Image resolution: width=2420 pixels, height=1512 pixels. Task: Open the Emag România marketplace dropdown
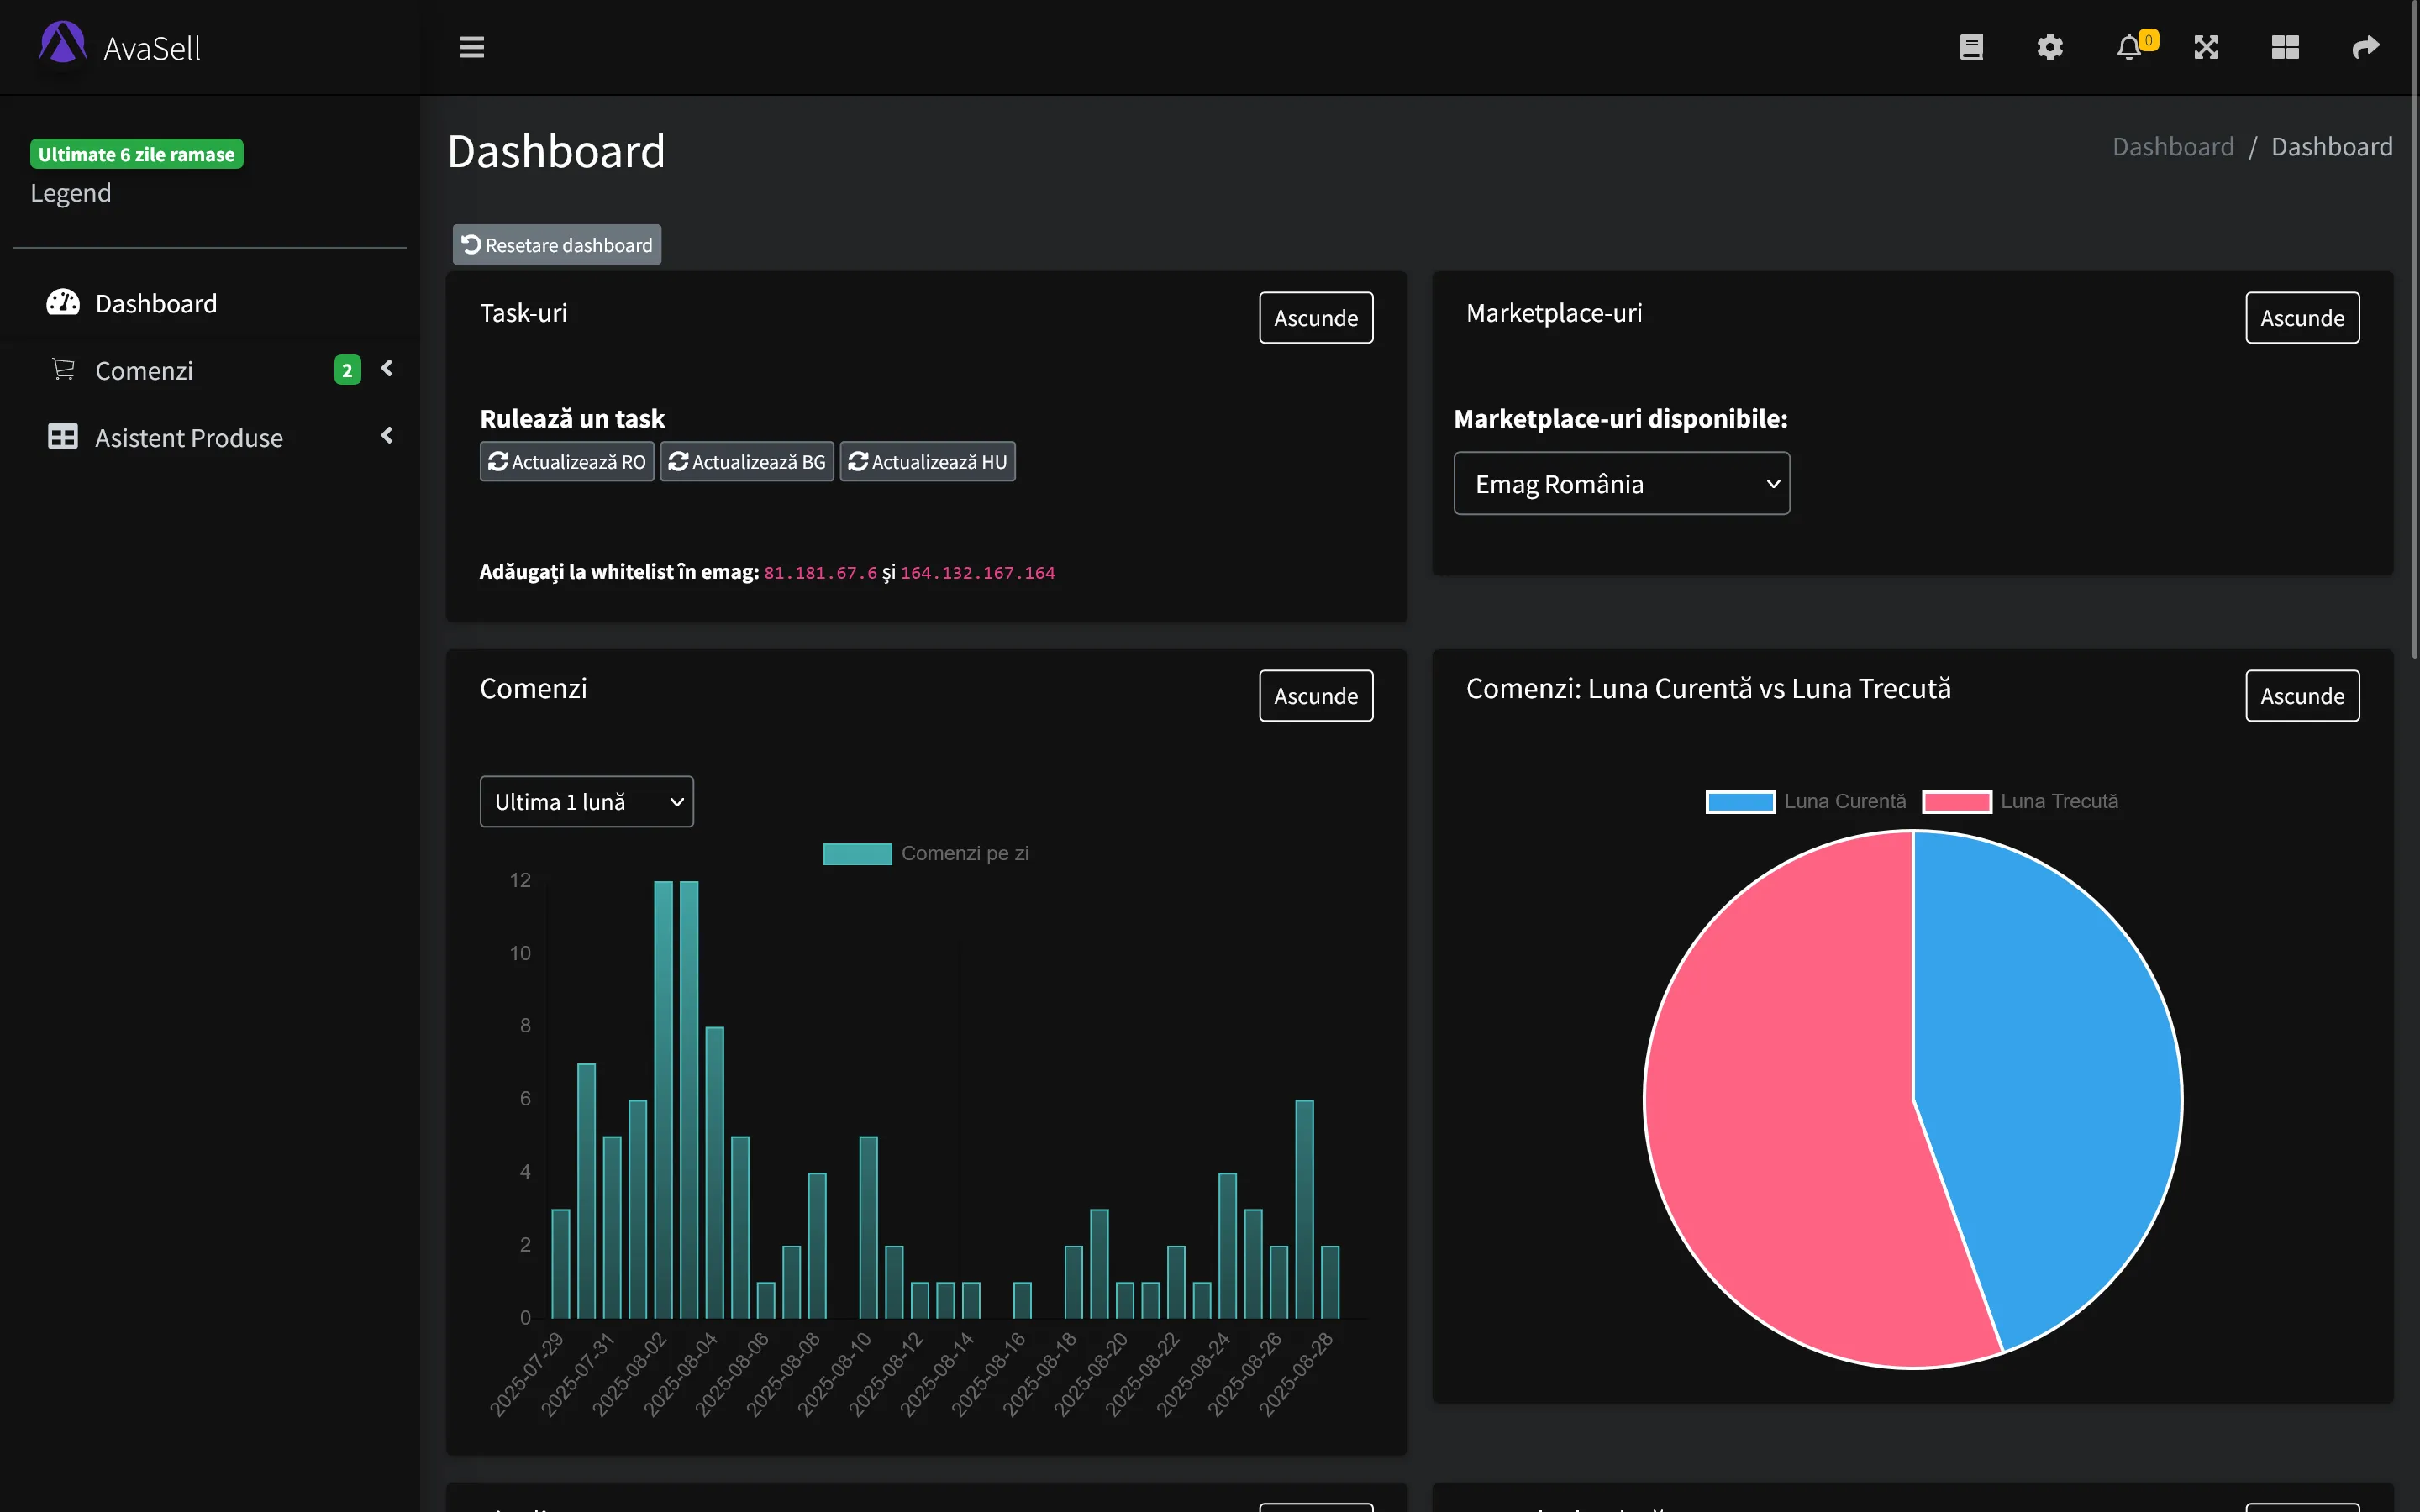pyautogui.click(x=1621, y=484)
